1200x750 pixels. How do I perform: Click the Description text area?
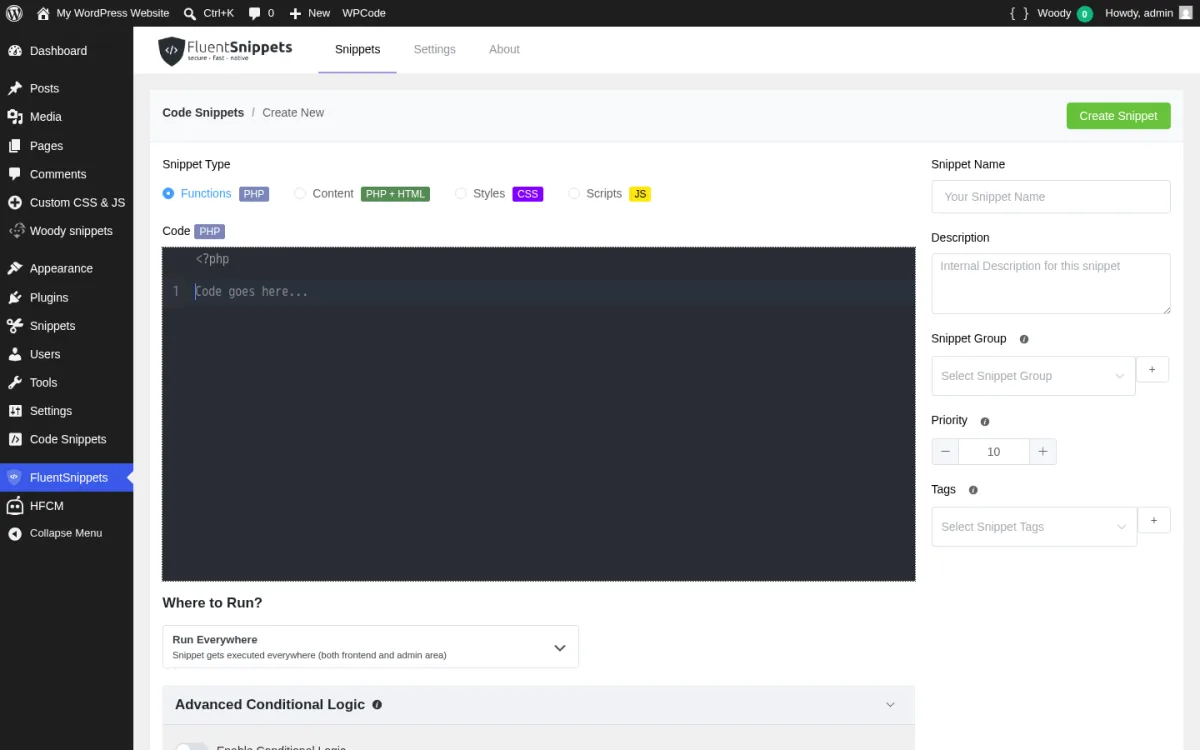[x=1050, y=284]
